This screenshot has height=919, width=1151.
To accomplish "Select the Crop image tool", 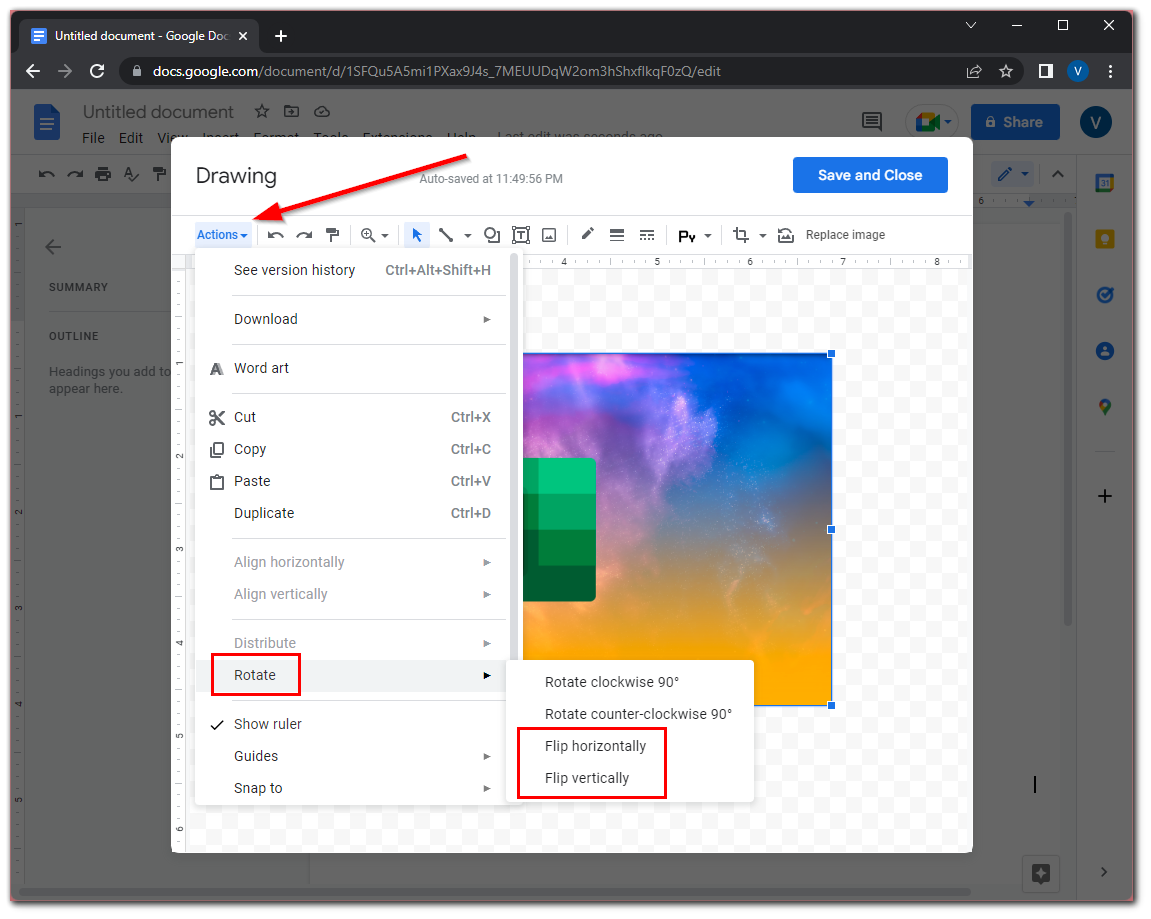I will (x=741, y=234).
